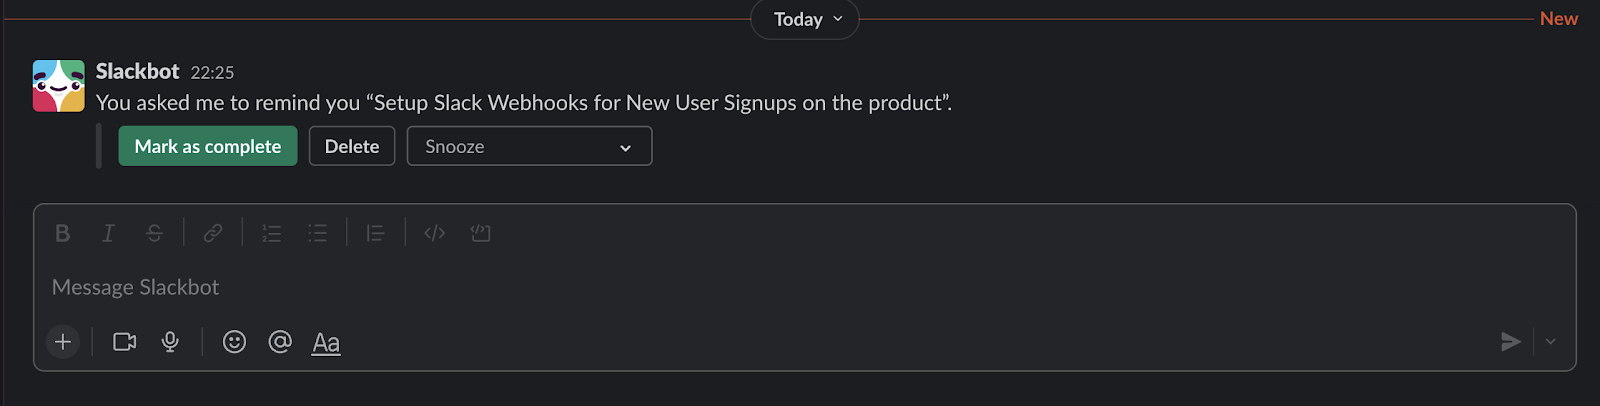
Task: Delete the Slackbot reminder
Action: pyautogui.click(x=352, y=146)
